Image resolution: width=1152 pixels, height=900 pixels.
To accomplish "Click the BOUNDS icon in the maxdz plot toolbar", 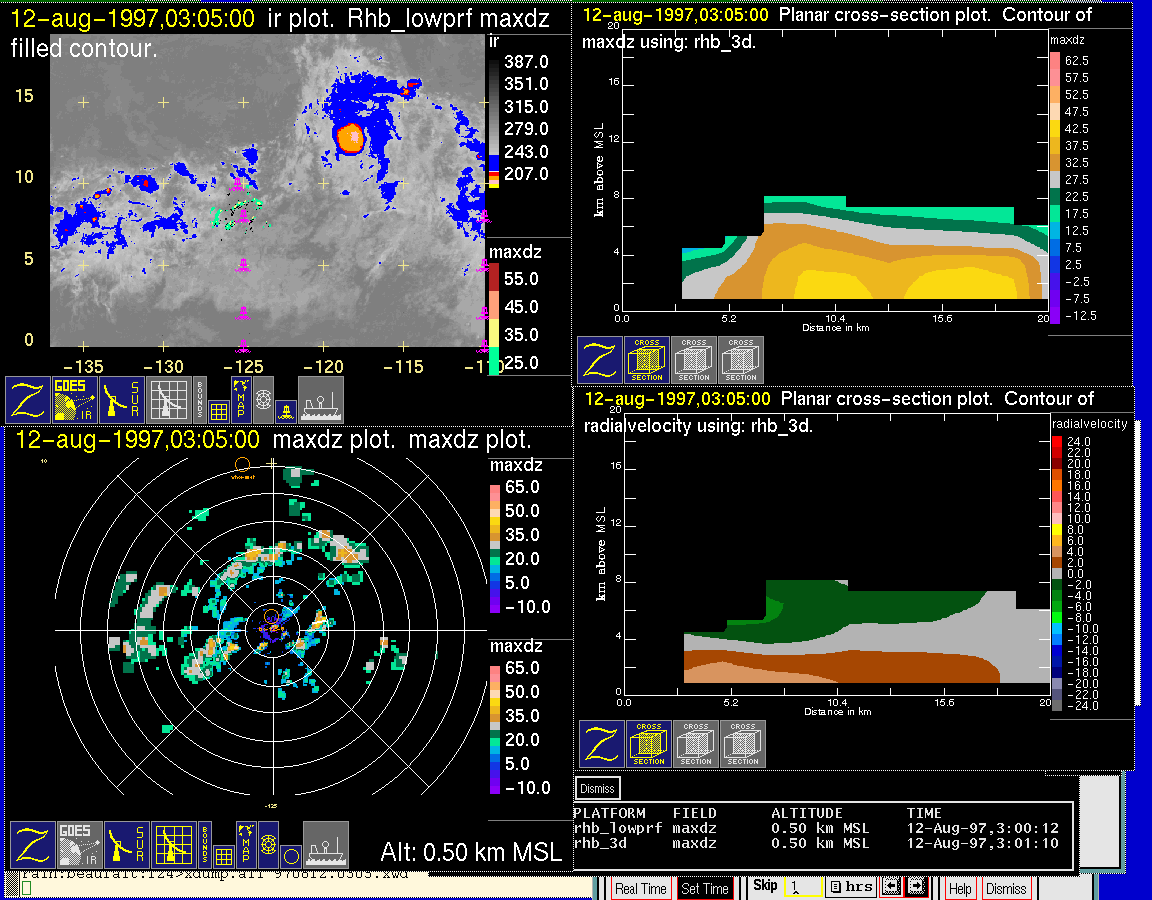I will (x=203, y=845).
